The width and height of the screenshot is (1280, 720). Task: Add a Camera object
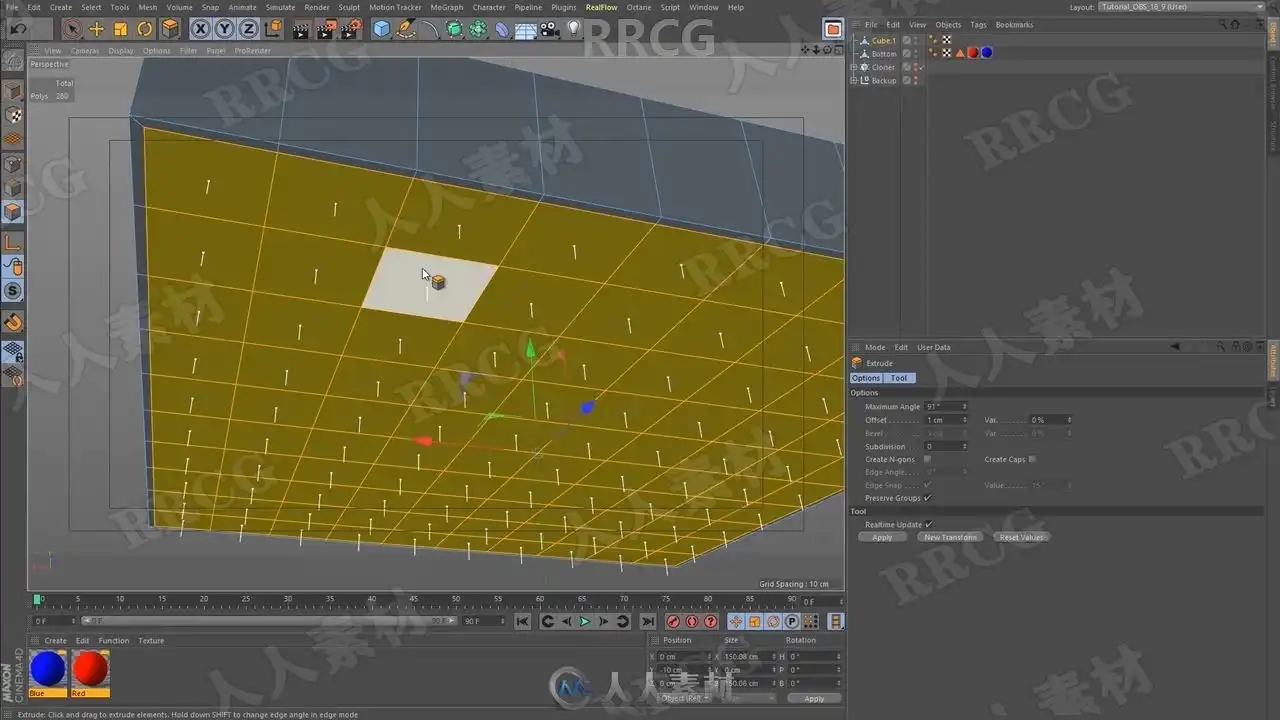tap(550, 29)
